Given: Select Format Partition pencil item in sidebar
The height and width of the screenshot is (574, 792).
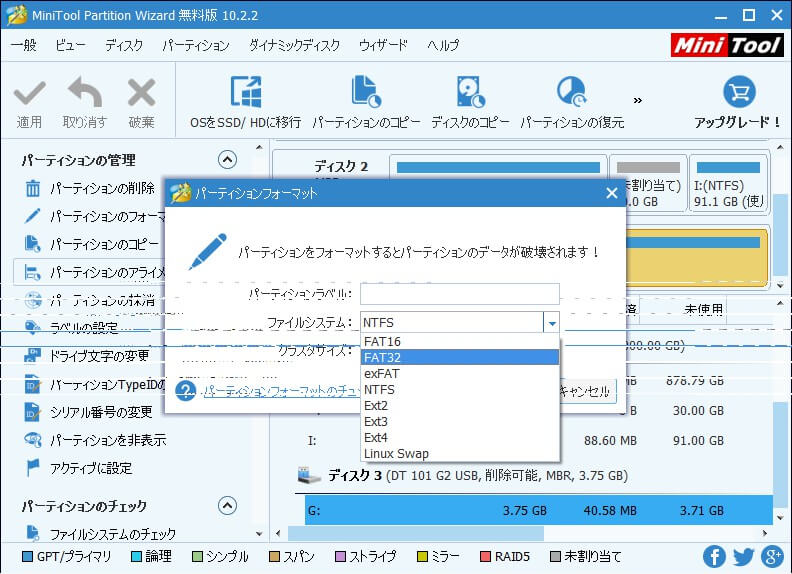Looking at the screenshot, I should pos(94,216).
